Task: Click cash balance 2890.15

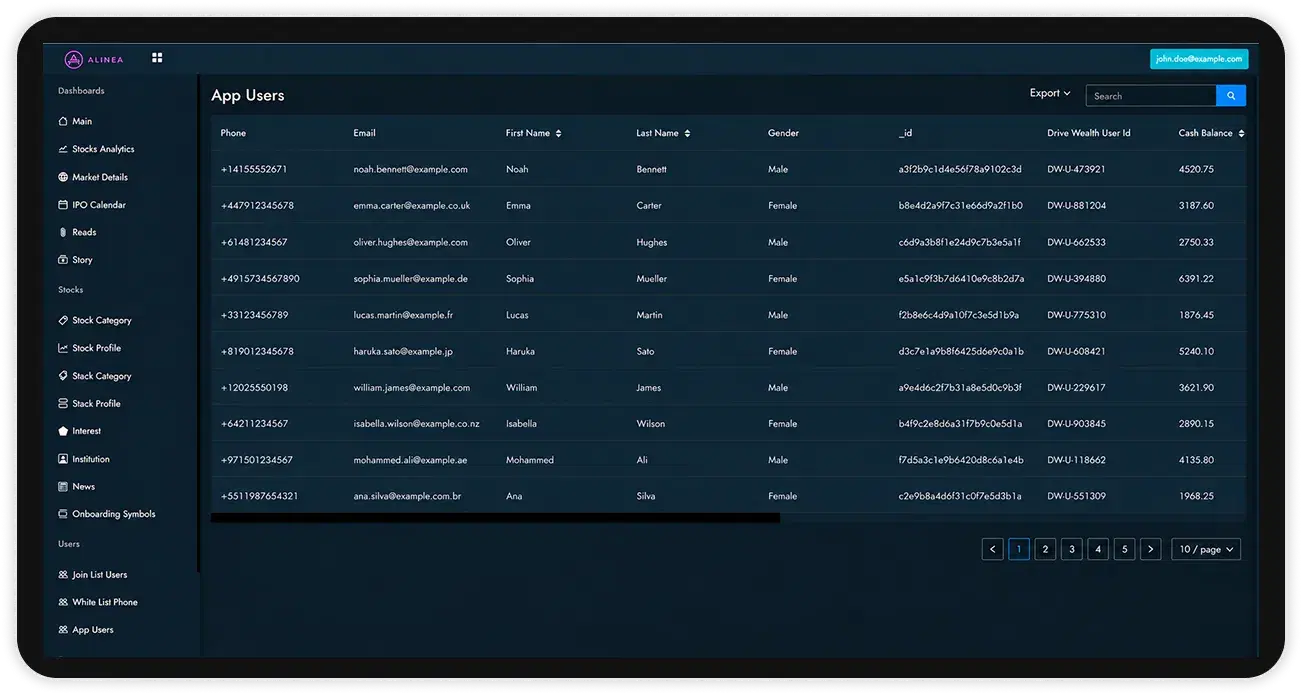Action: tap(1196, 424)
